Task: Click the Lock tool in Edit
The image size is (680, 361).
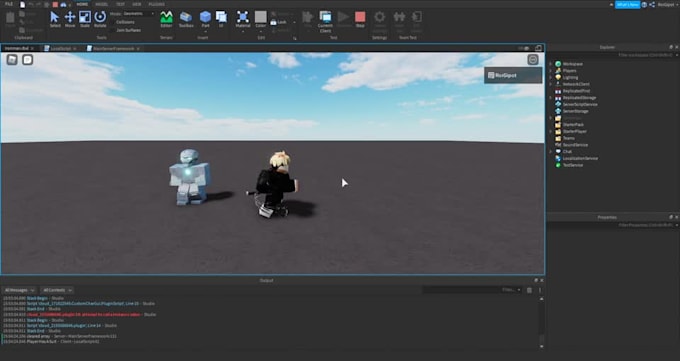Action: [x=278, y=22]
